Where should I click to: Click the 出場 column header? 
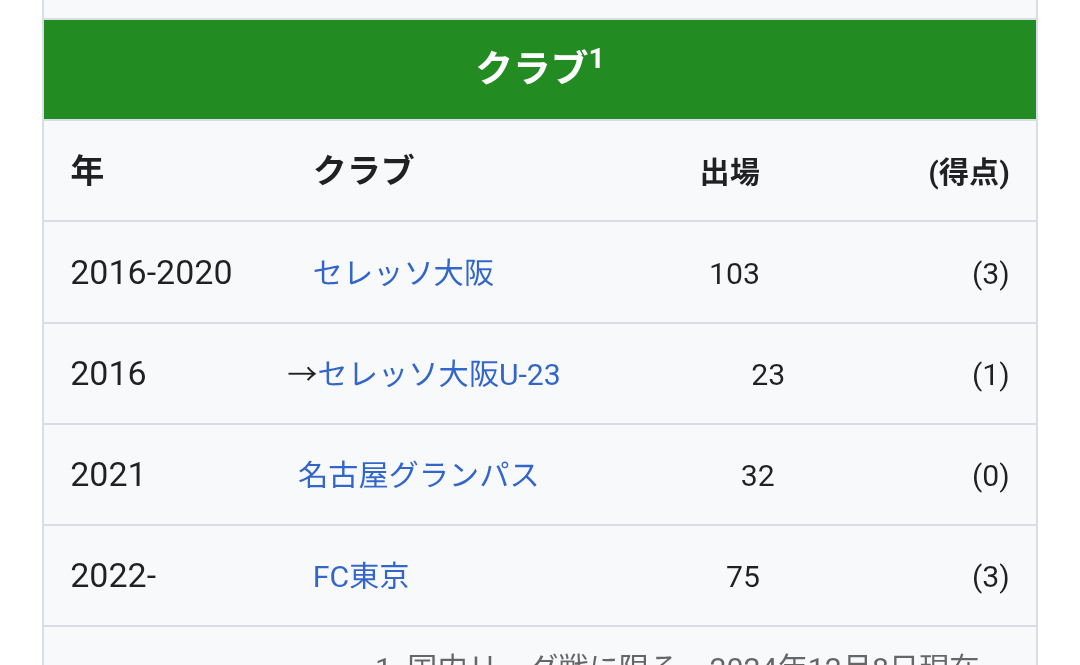tap(730, 172)
